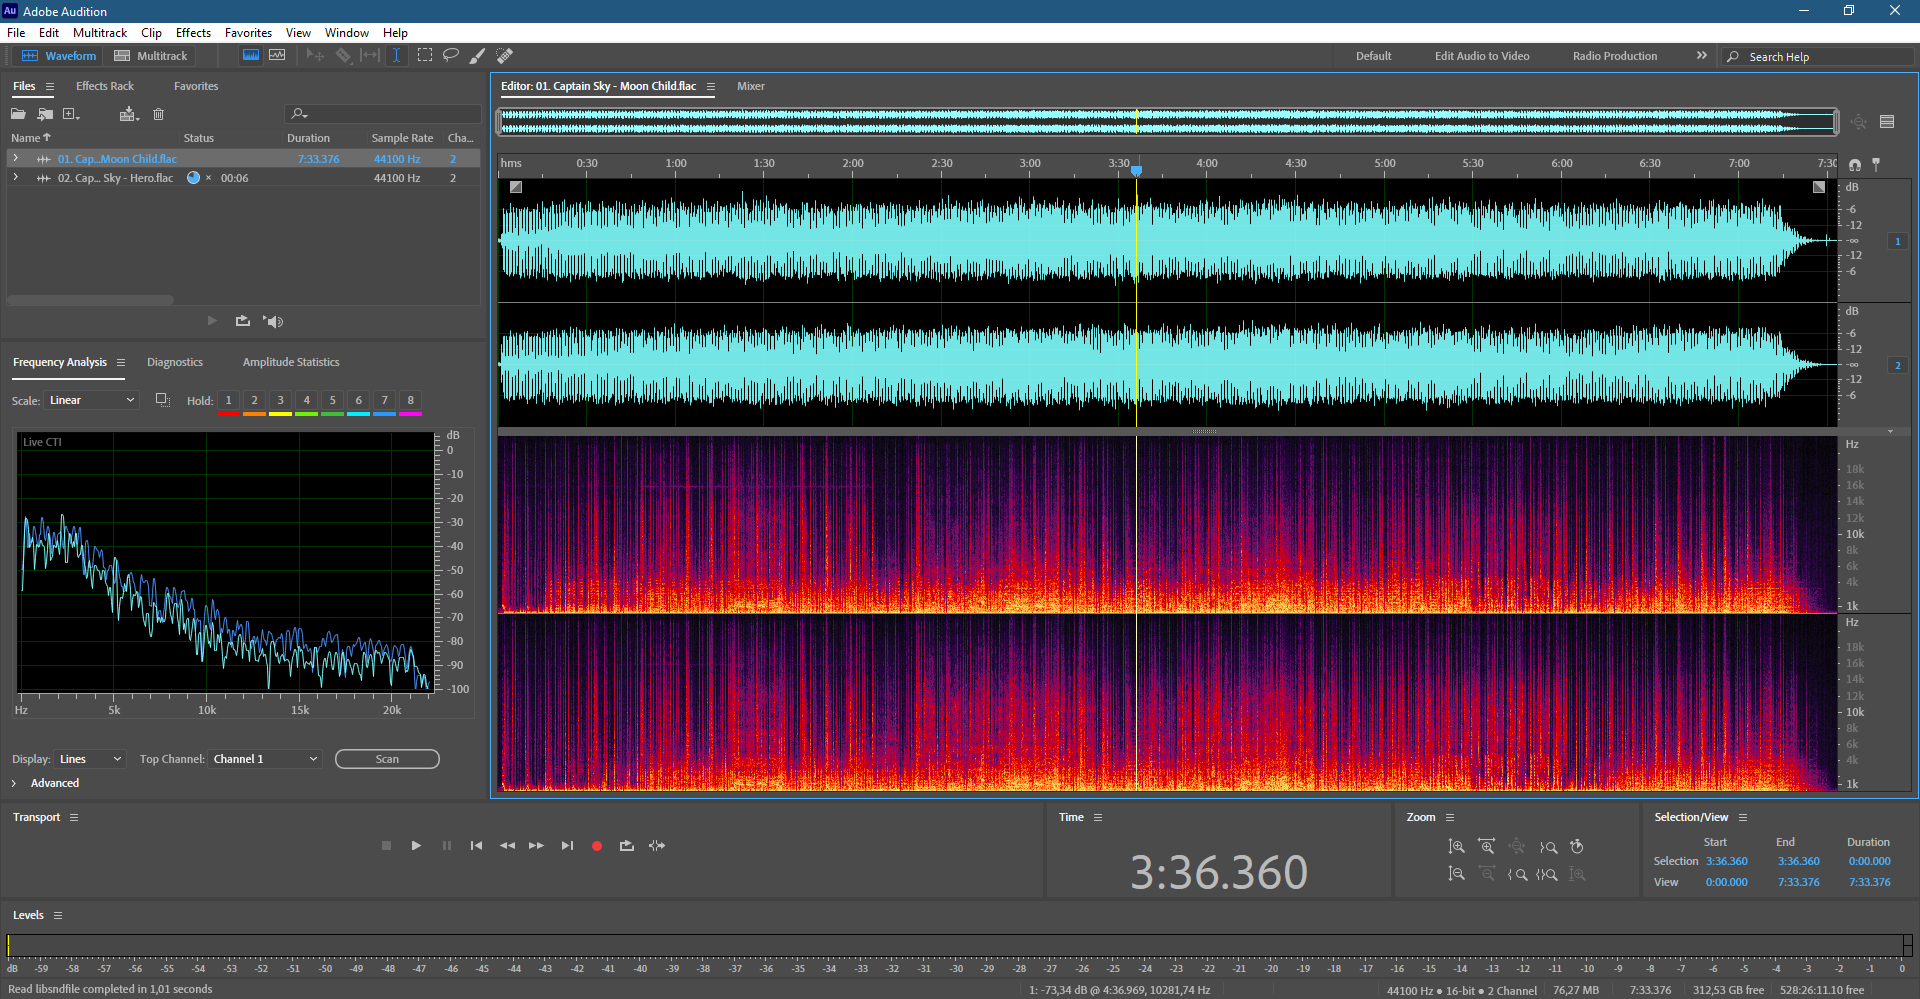Click Zoom Out Amplitude icon
Viewport: 1920px width, 999px height.
point(1456,874)
